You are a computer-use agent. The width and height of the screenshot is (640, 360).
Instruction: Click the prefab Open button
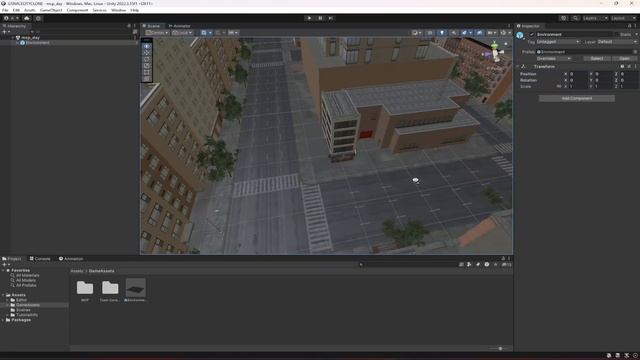click(x=624, y=58)
